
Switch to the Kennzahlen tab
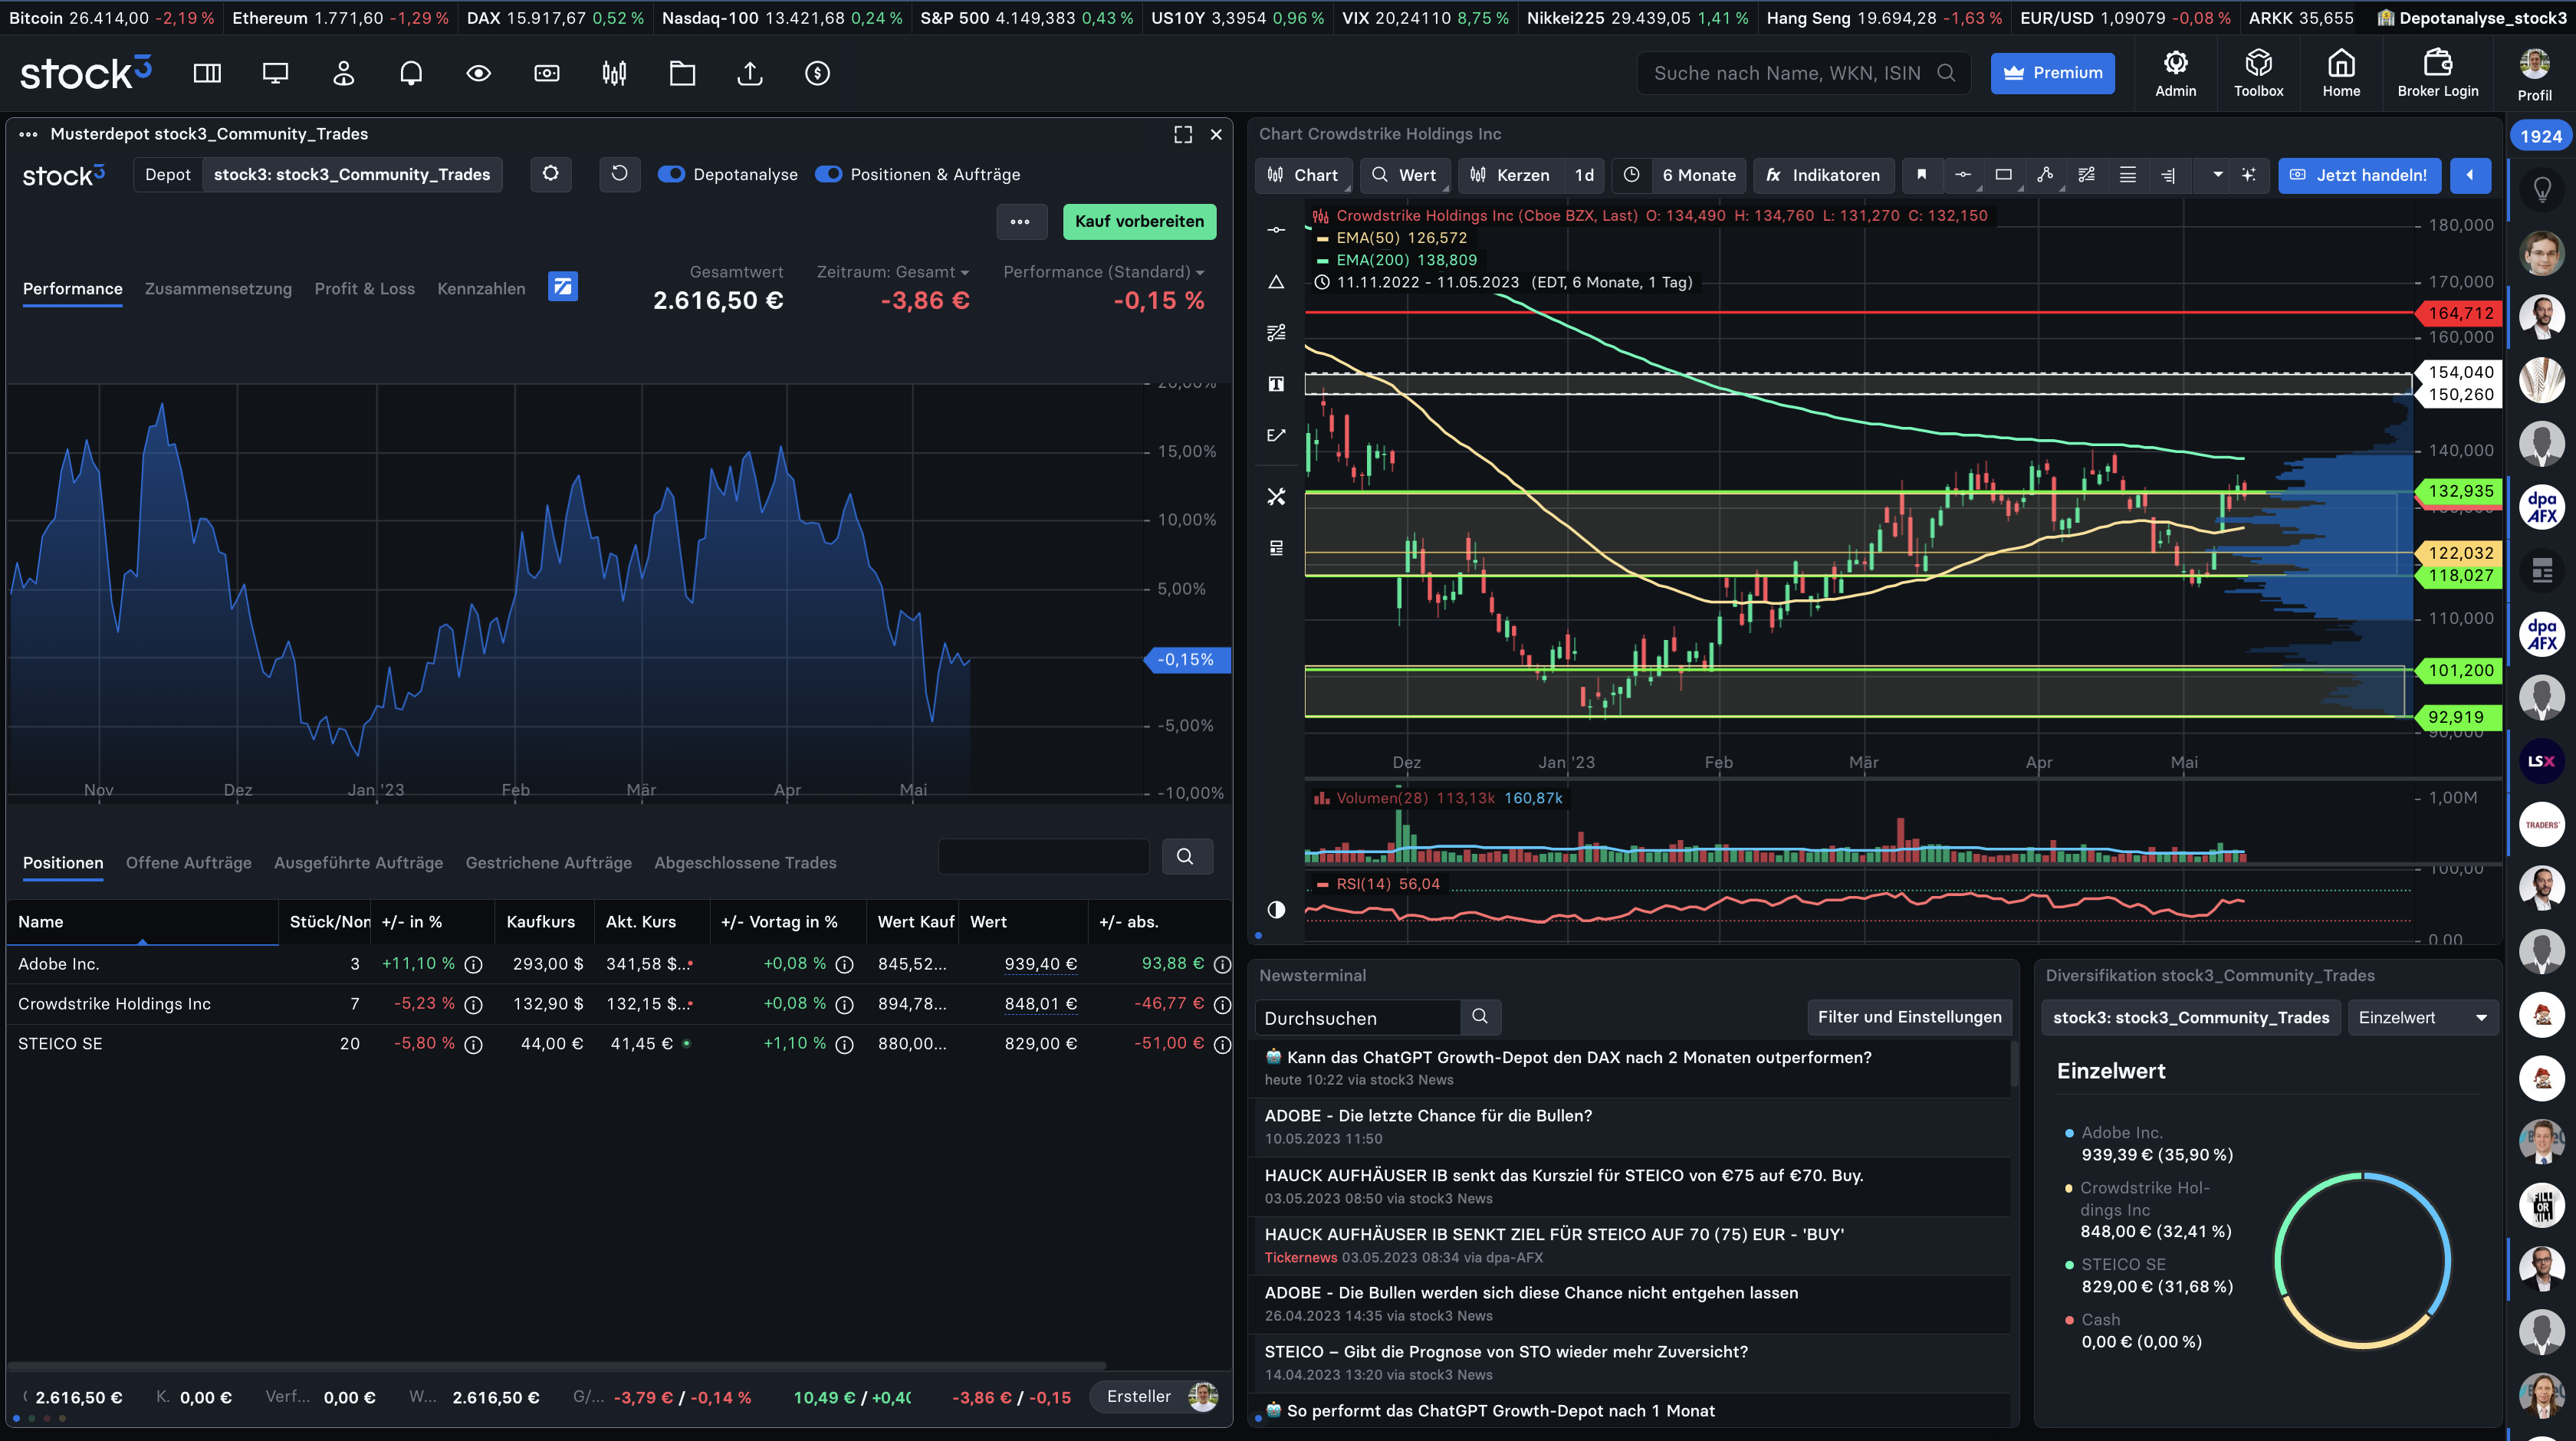tap(481, 289)
